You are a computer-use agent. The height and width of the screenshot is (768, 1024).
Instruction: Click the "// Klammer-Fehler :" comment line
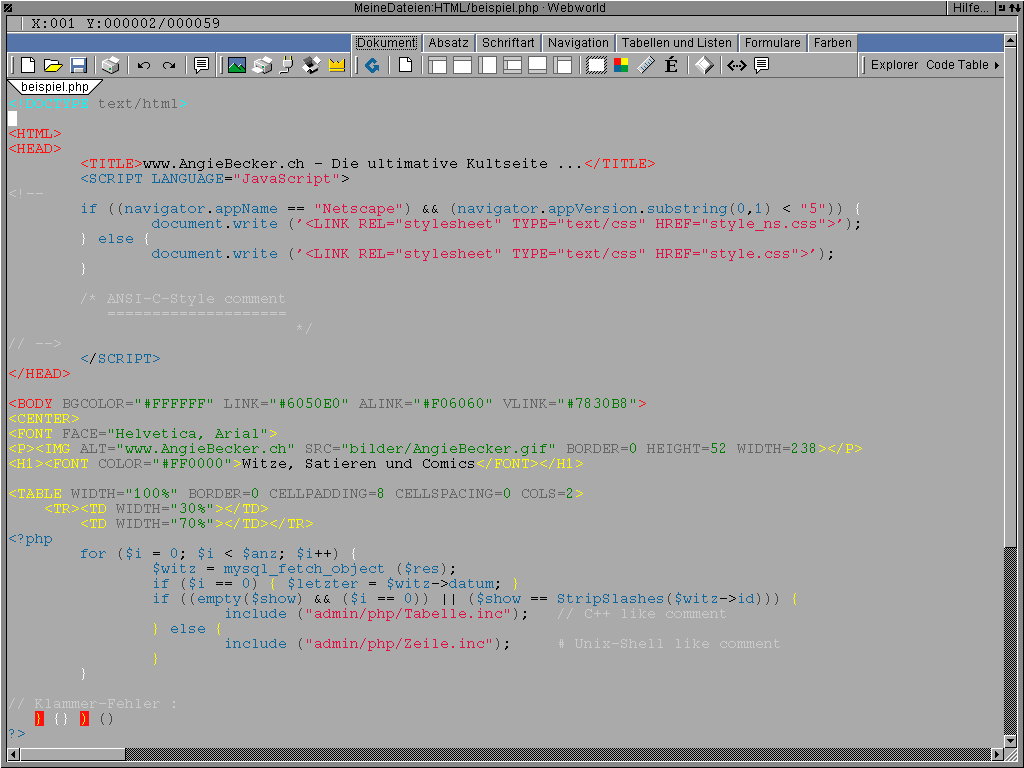point(93,704)
